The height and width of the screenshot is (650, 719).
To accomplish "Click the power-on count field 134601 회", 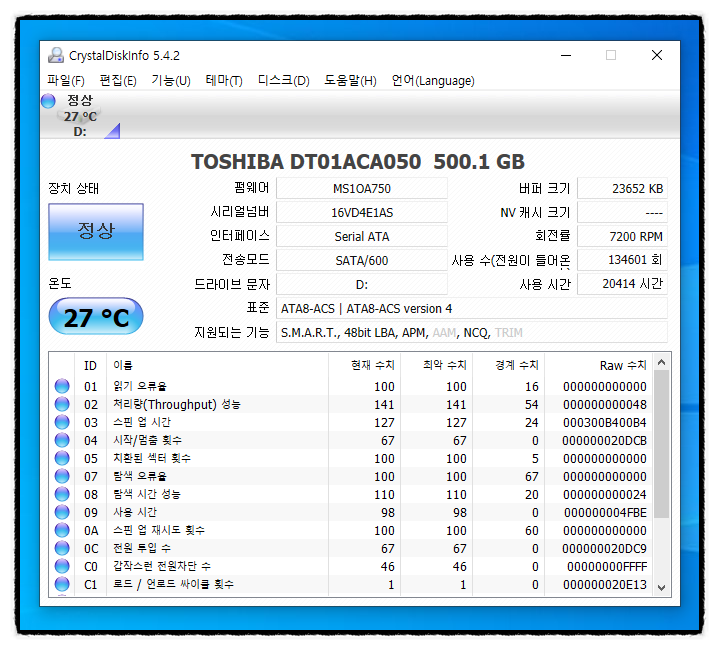I will click(622, 260).
